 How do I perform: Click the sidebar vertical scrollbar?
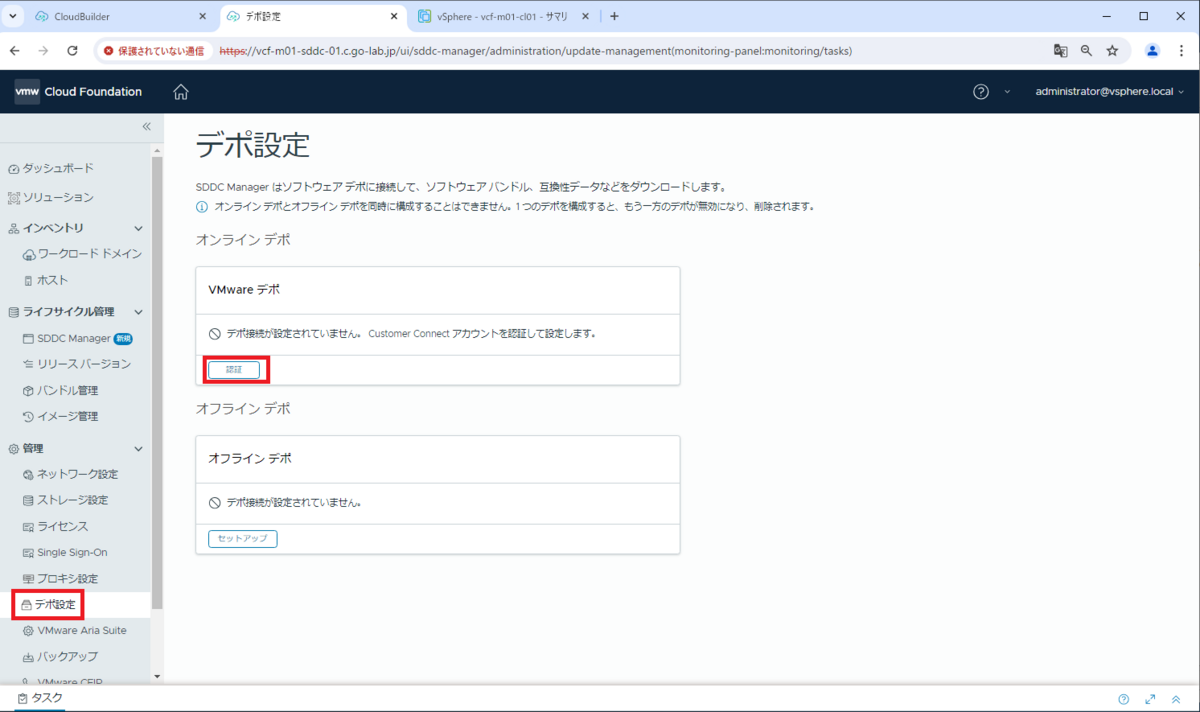(x=156, y=385)
